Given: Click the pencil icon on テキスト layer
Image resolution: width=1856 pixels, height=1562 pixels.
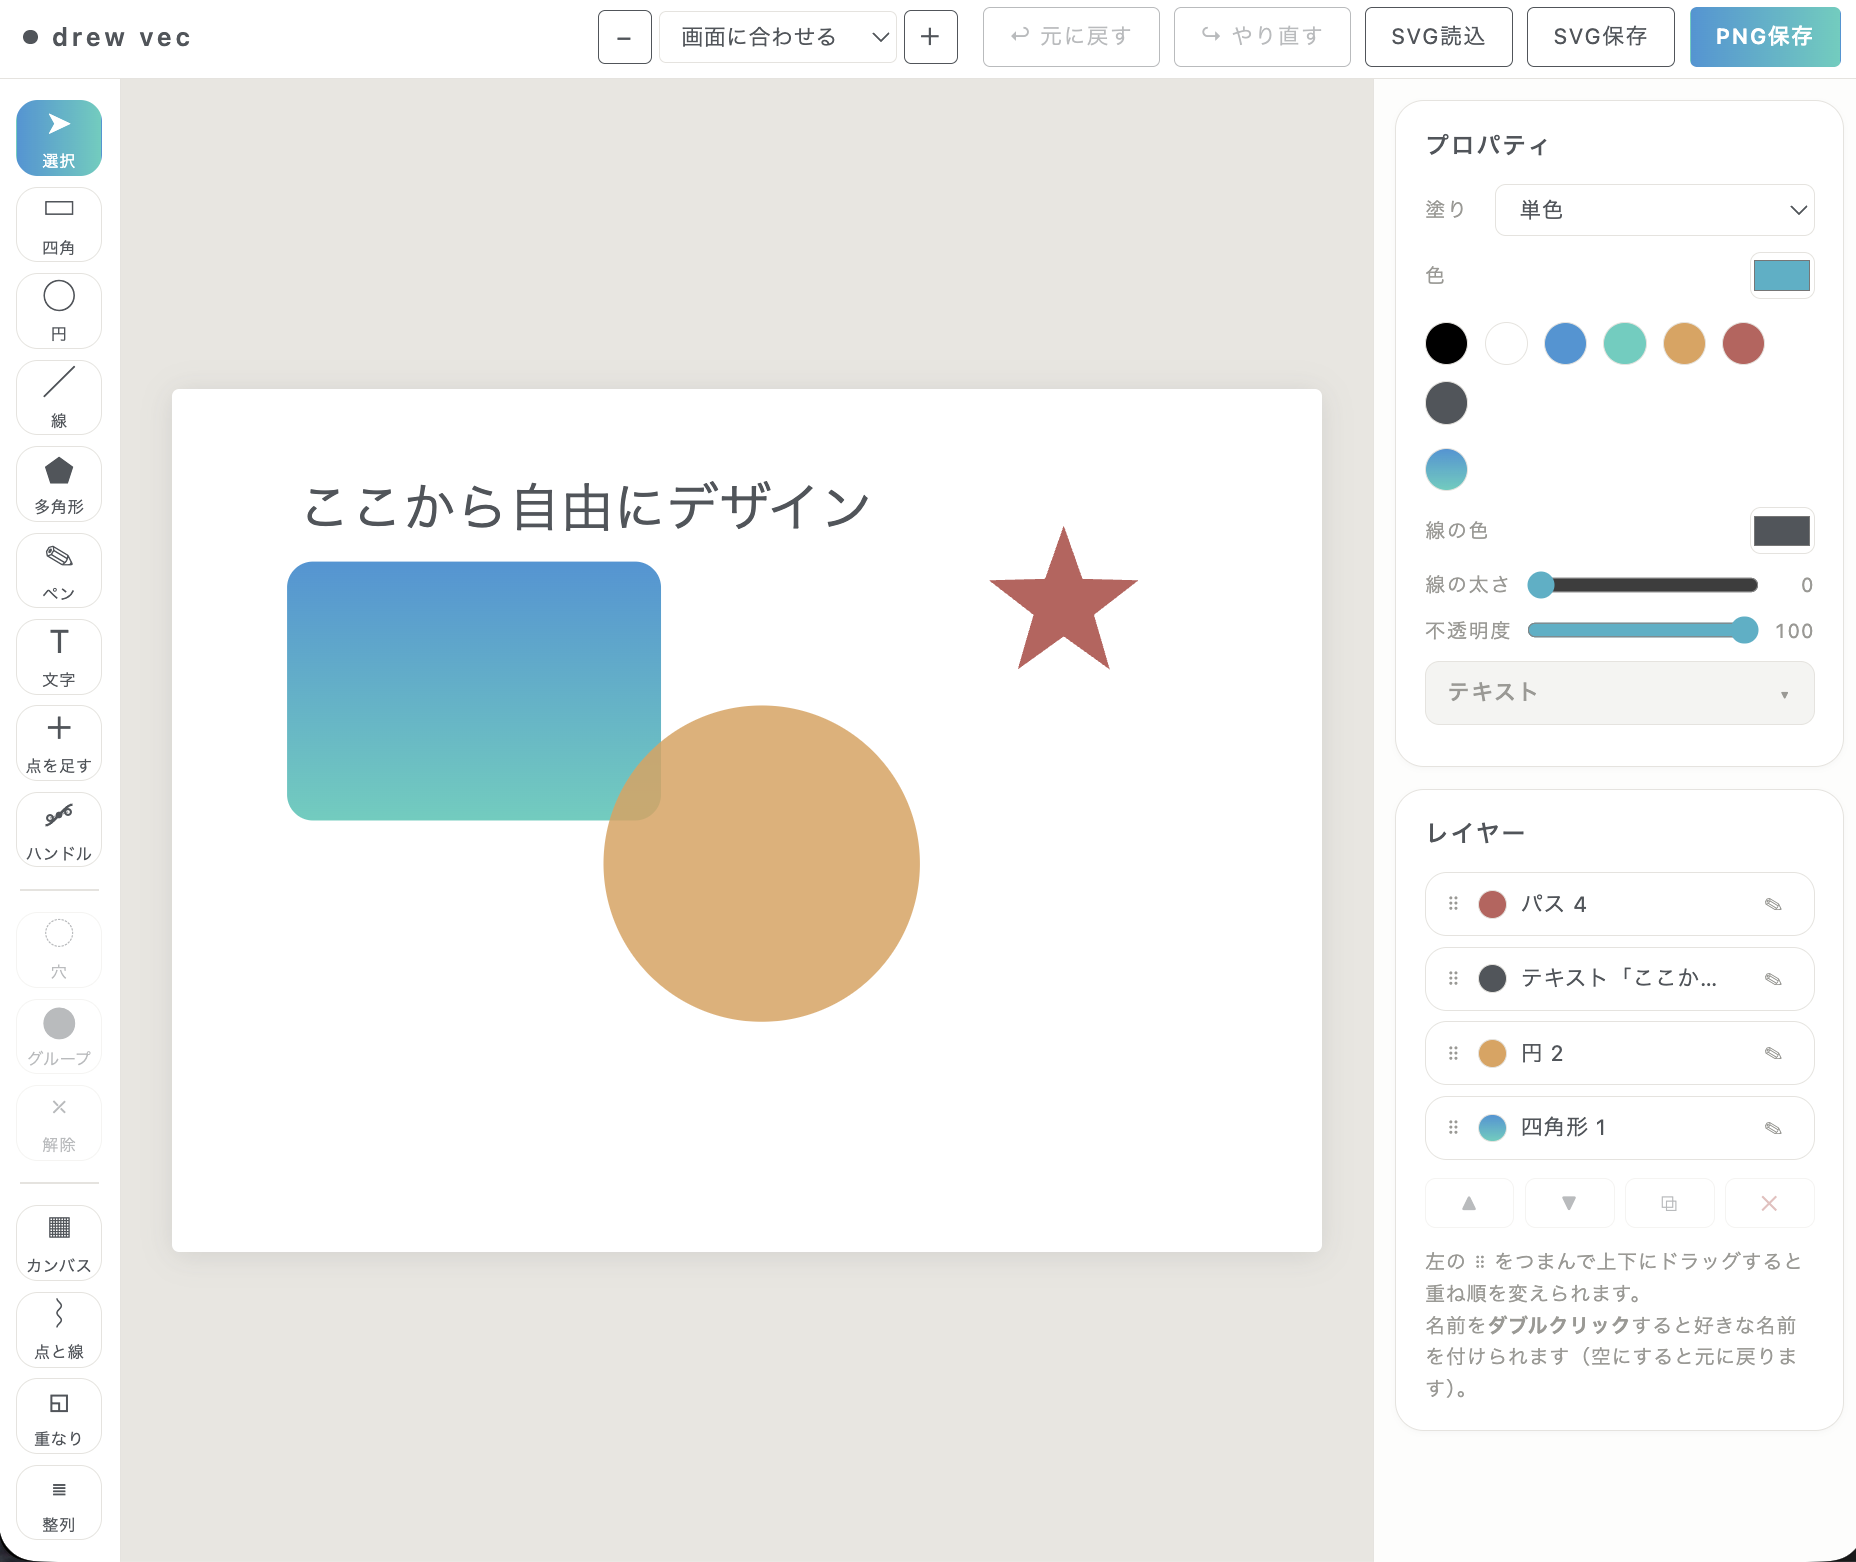Looking at the screenshot, I should (x=1773, y=979).
